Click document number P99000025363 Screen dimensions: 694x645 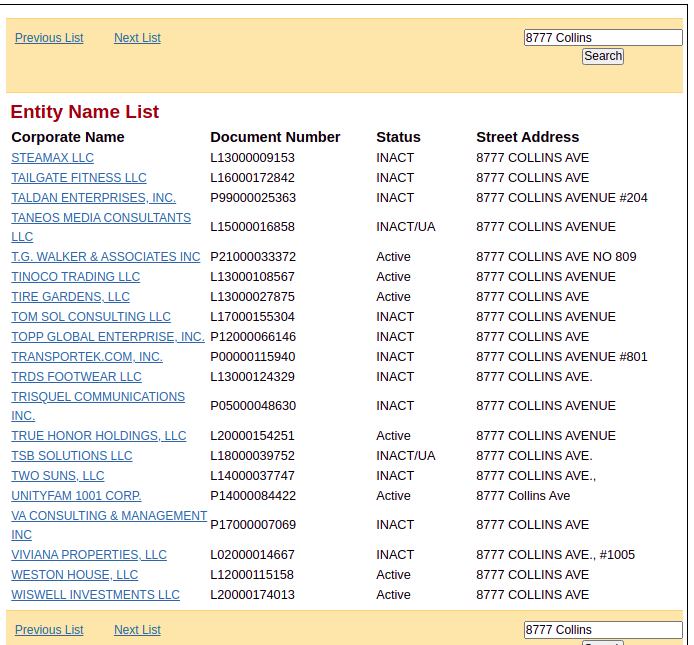click(253, 198)
